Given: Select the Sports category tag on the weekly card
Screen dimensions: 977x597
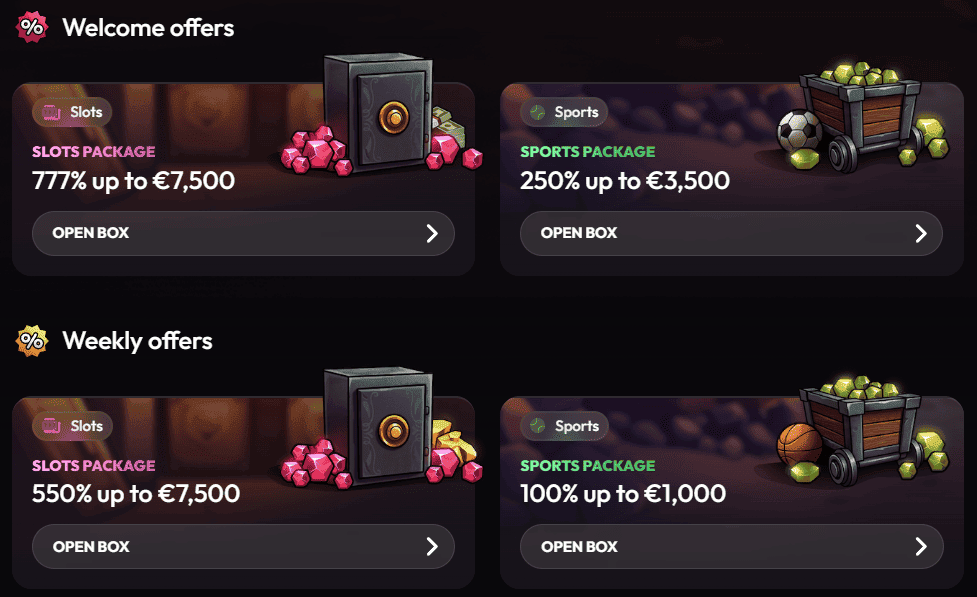Looking at the screenshot, I should [x=564, y=426].
